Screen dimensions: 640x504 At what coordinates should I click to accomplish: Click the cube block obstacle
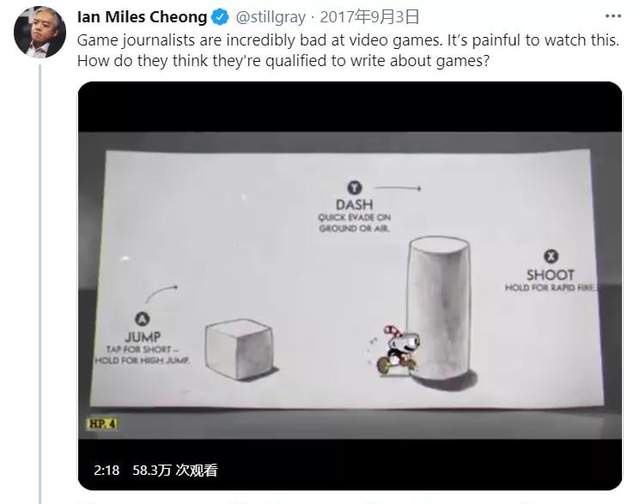tap(239, 349)
